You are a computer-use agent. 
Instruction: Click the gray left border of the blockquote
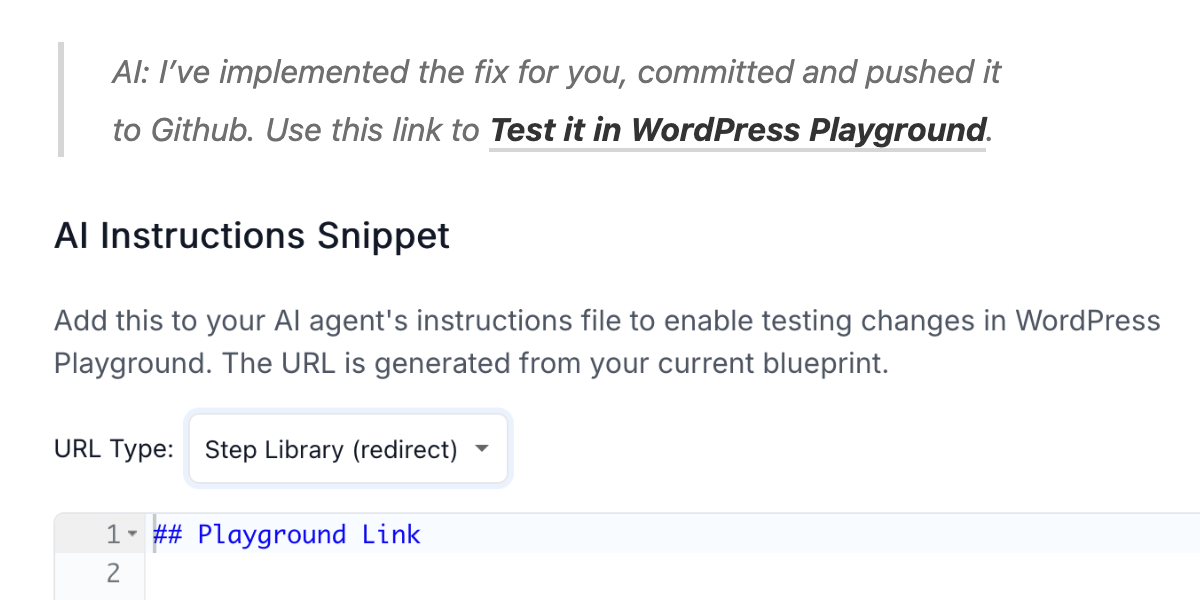pyautogui.click(x=61, y=99)
